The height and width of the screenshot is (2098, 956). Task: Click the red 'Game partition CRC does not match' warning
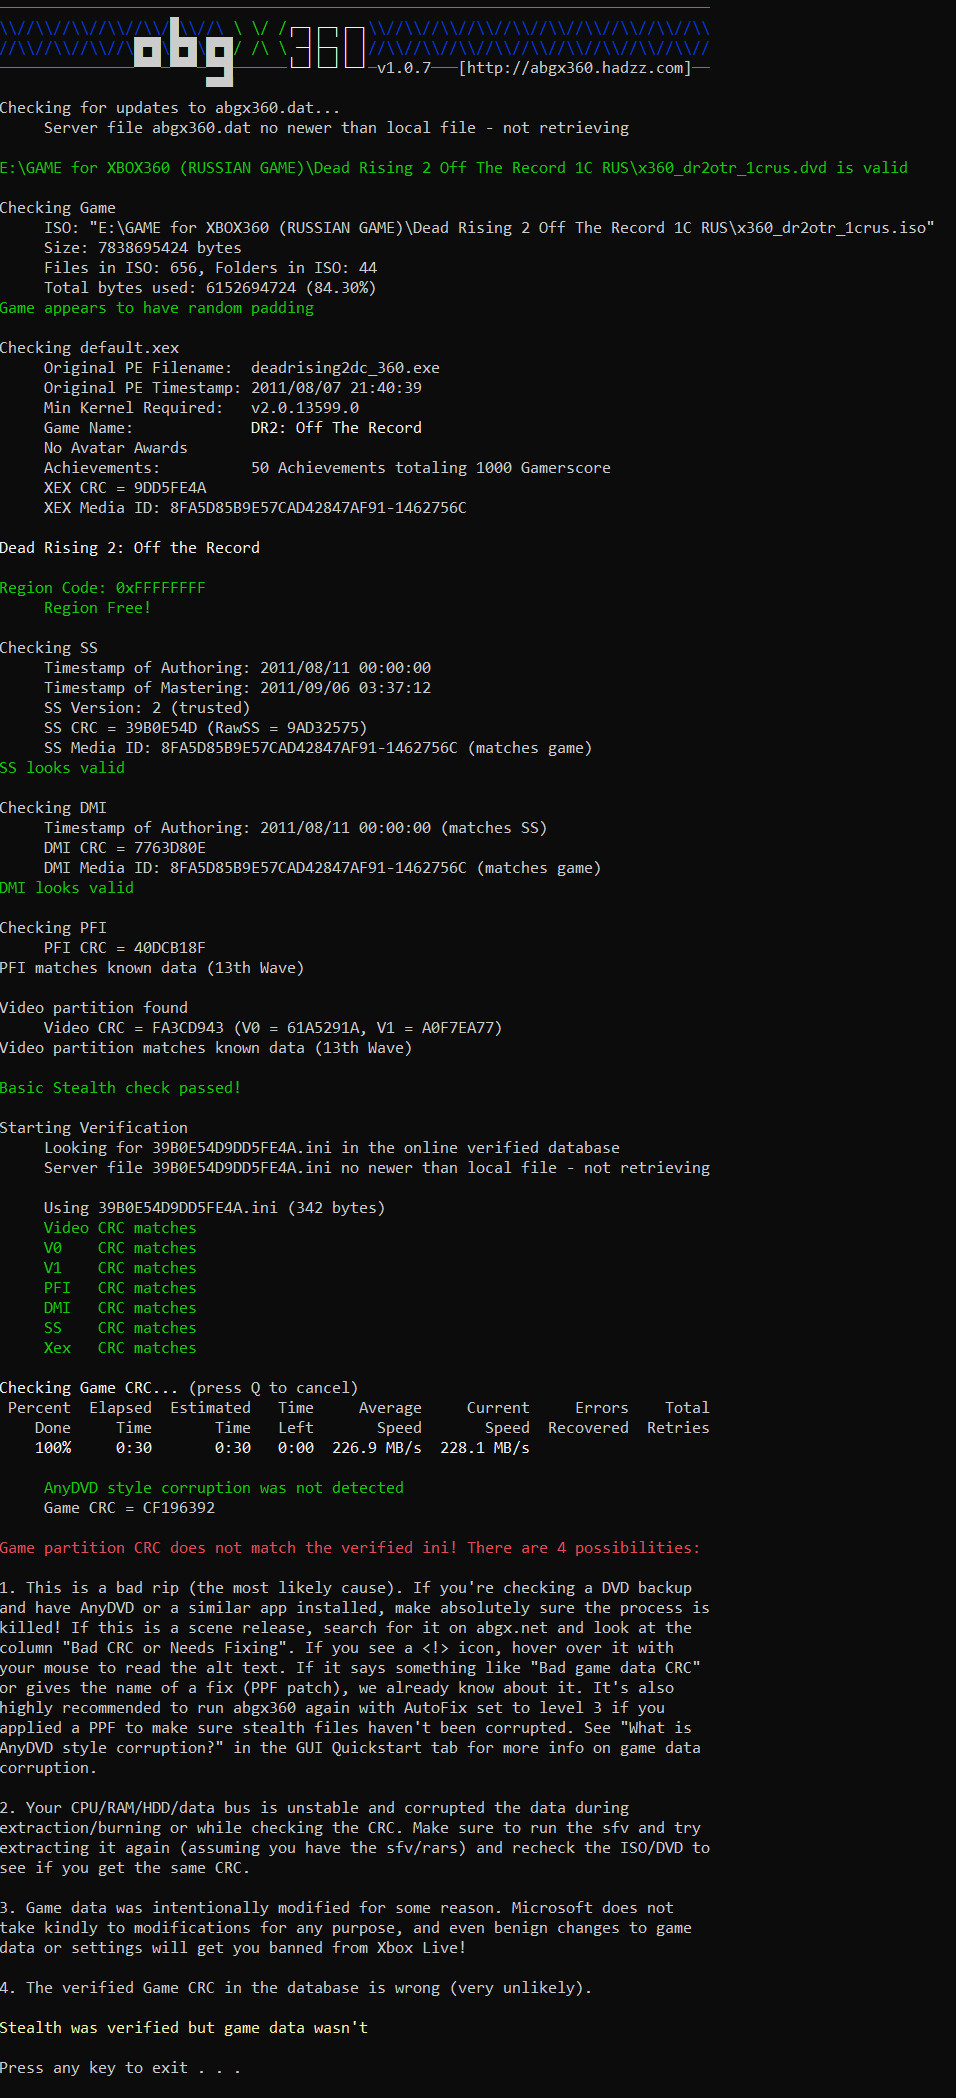click(x=350, y=1548)
